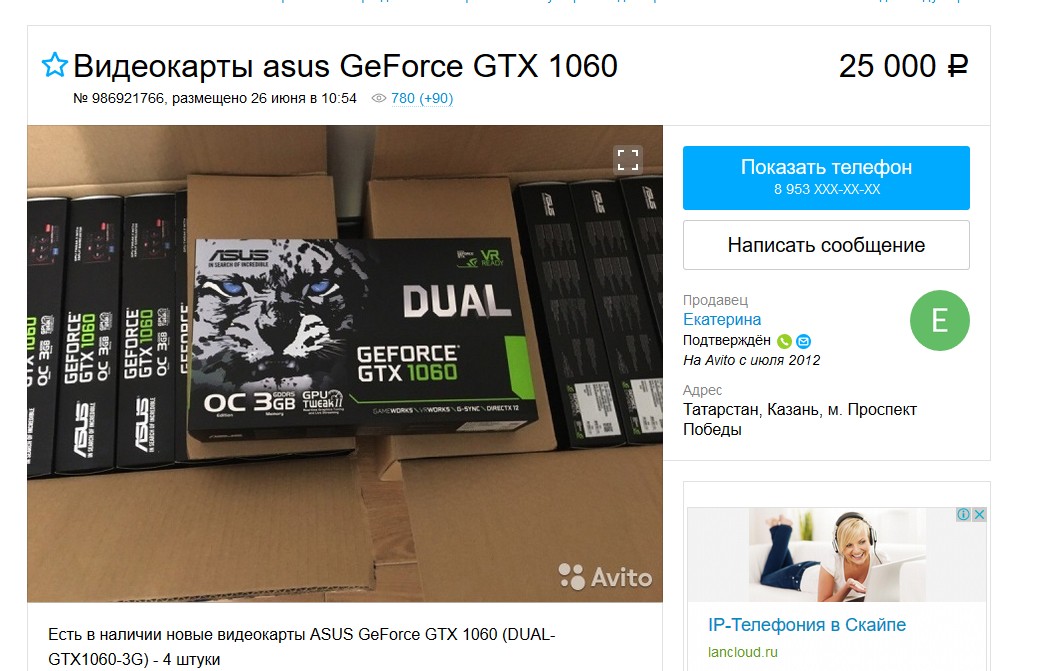This screenshot has height=671, width=1050.
Task: Close the IP-Телефония advertisement
Action: [x=979, y=514]
